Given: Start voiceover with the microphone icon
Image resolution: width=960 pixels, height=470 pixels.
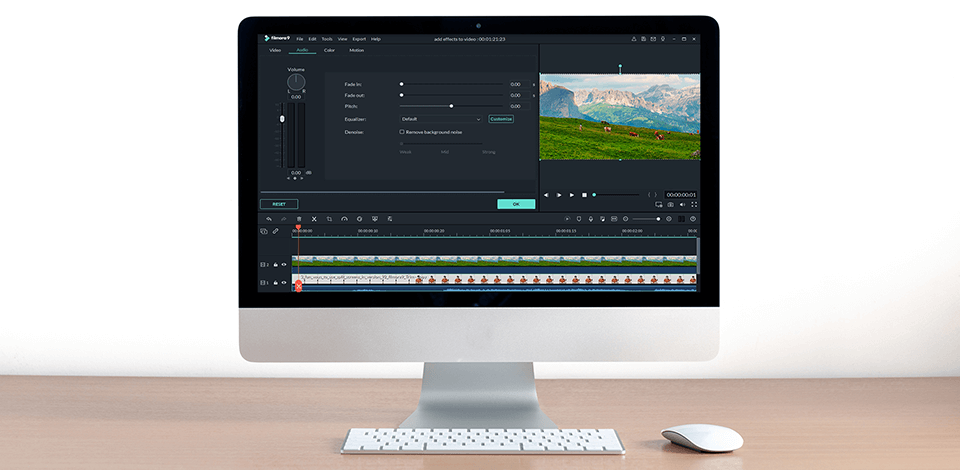Looking at the screenshot, I should pyautogui.click(x=591, y=218).
